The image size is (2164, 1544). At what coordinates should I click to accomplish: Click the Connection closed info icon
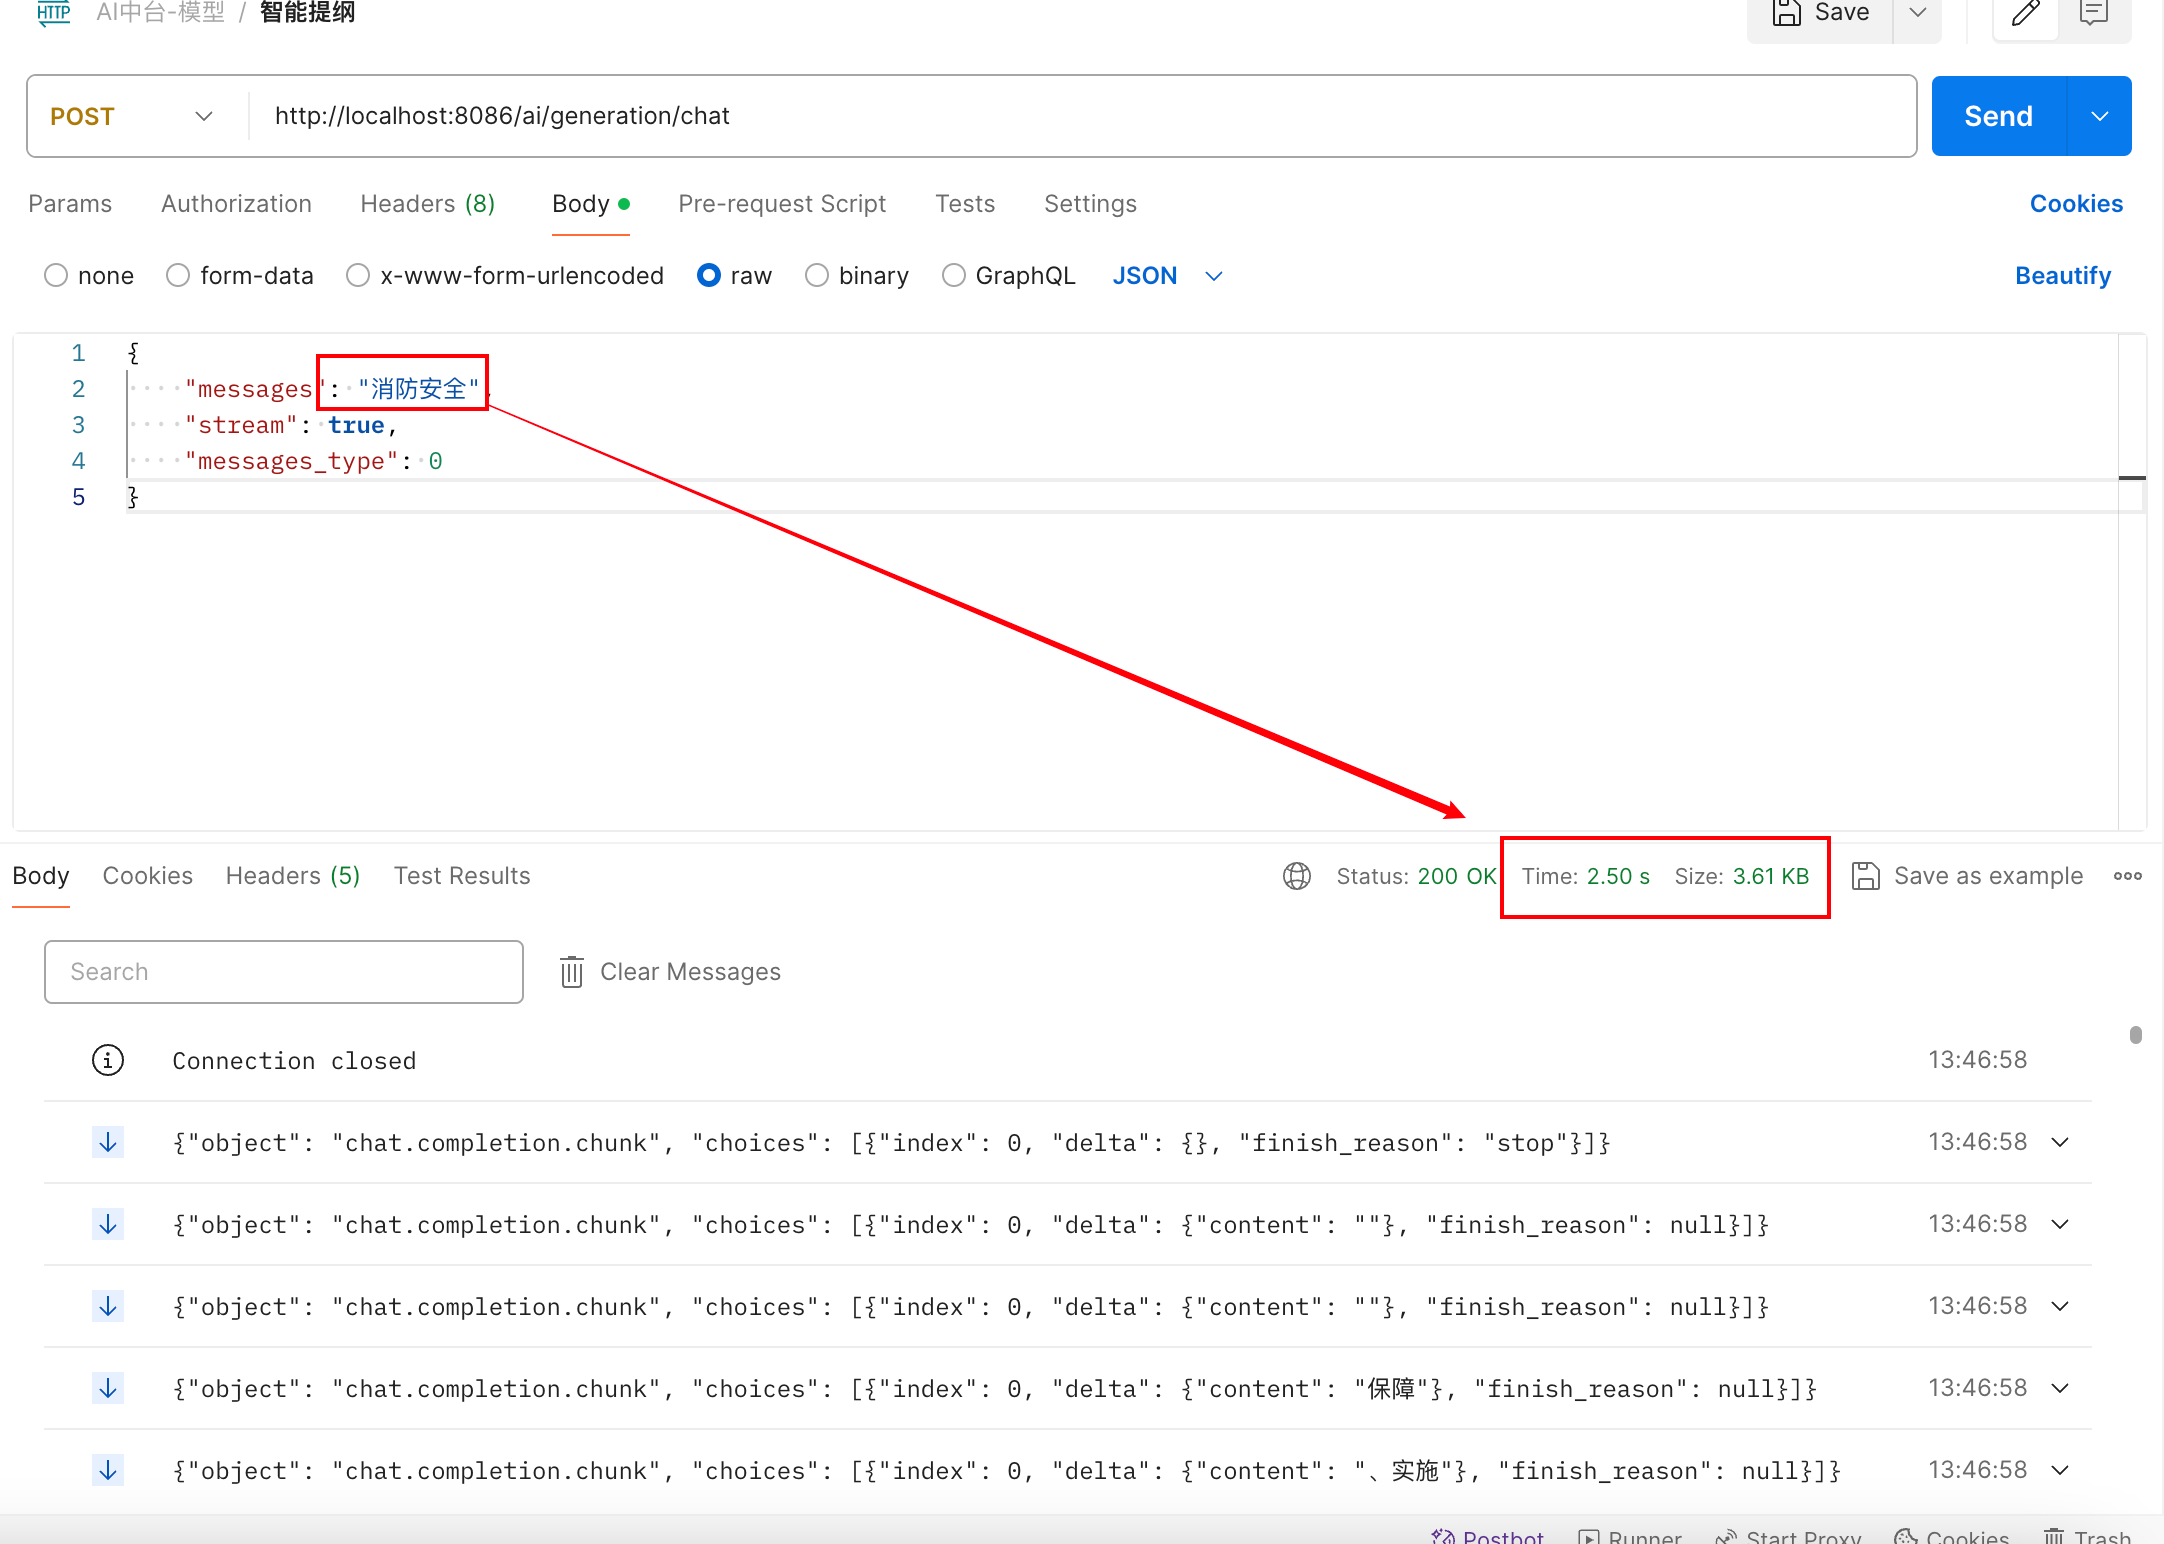pyautogui.click(x=108, y=1060)
